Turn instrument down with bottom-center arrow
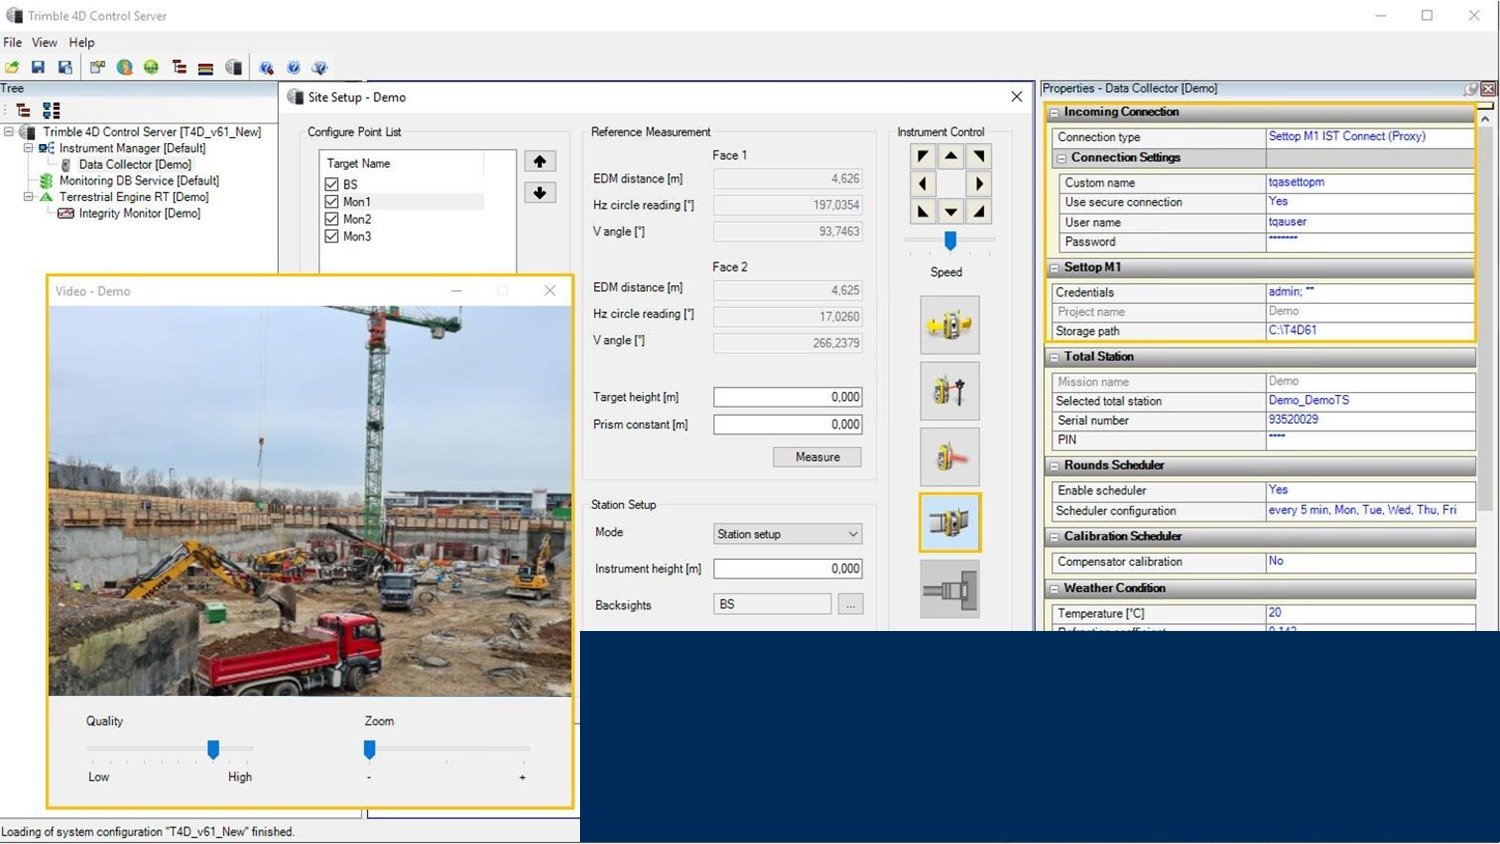The width and height of the screenshot is (1500, 844). click(951, 211)
